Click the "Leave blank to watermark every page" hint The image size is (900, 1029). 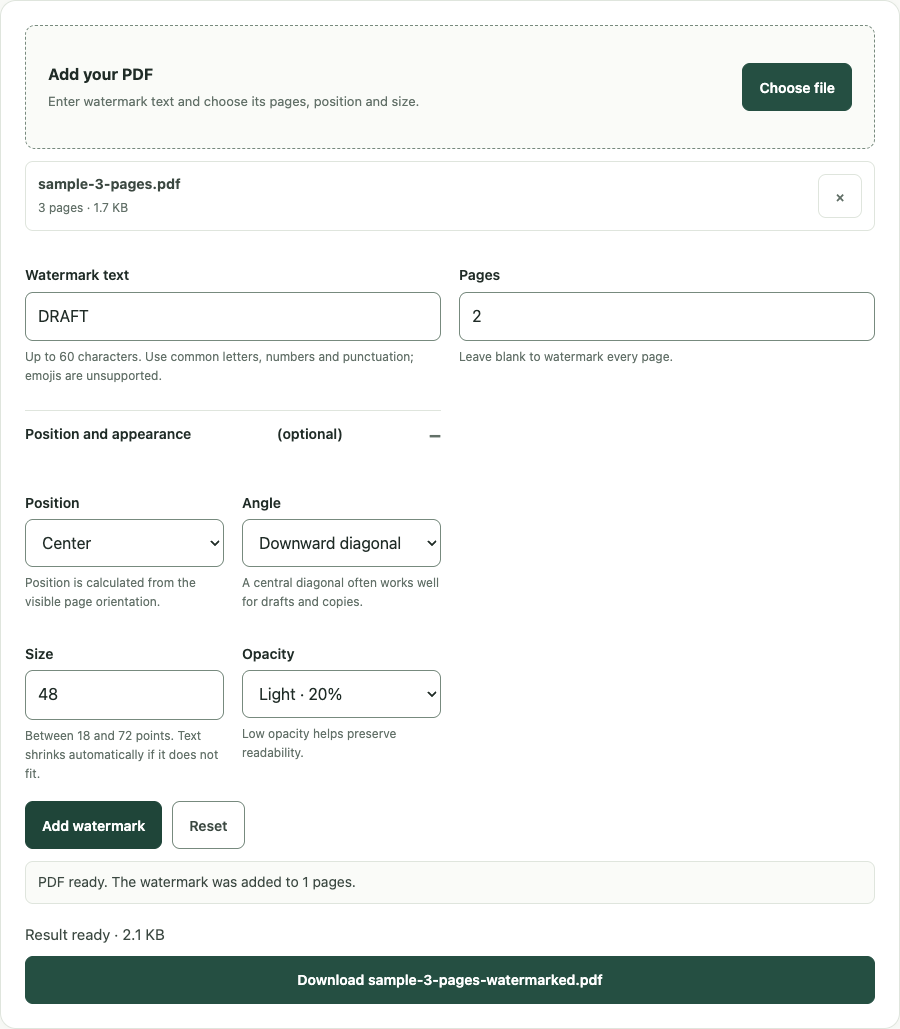(x=566, y=357)
